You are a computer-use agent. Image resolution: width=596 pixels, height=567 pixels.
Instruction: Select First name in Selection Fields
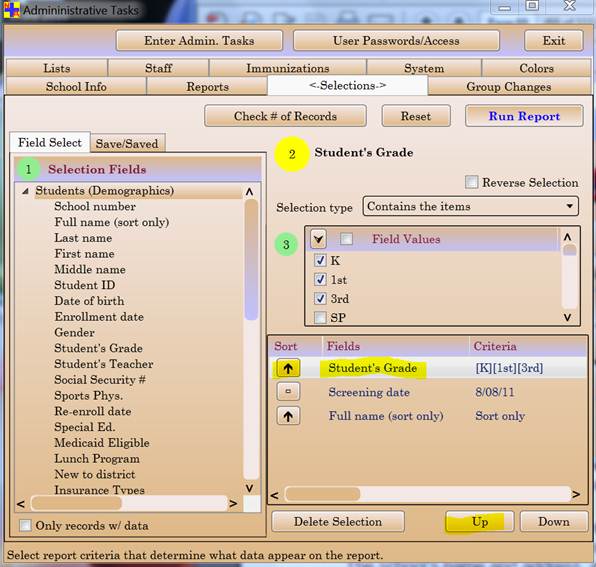pos(84,253)
